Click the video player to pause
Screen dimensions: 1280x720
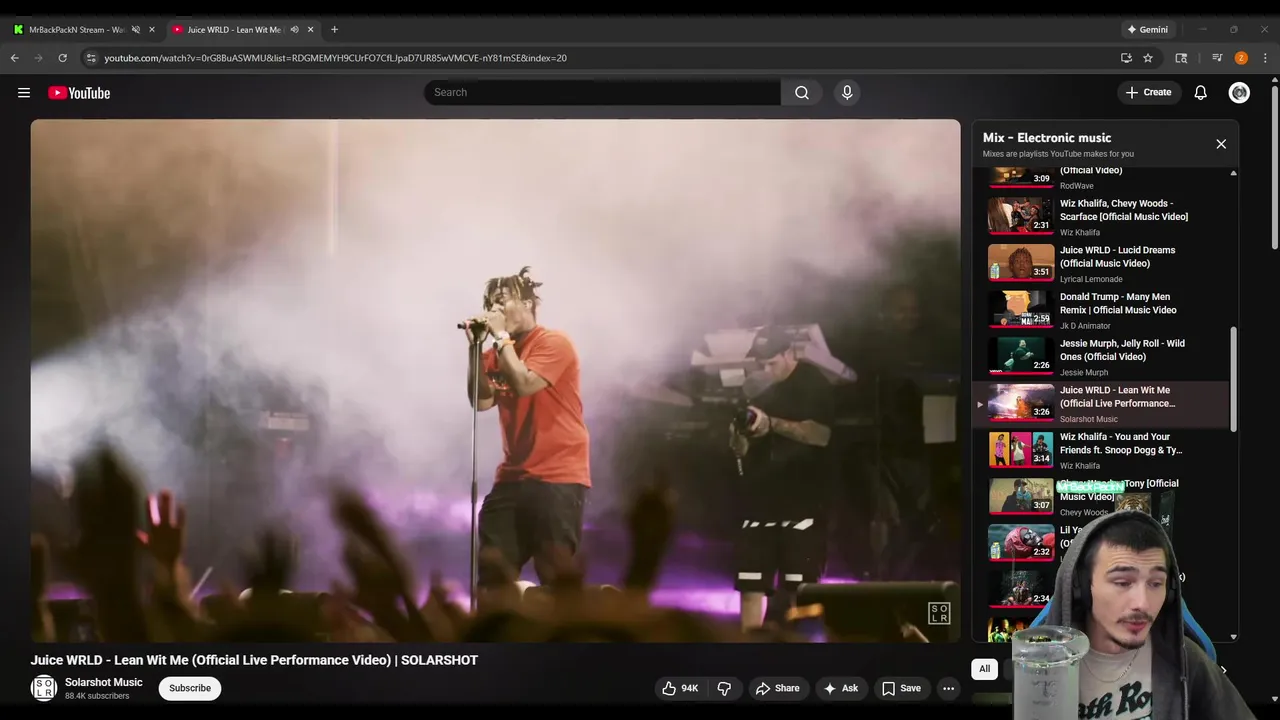[495, 381]
